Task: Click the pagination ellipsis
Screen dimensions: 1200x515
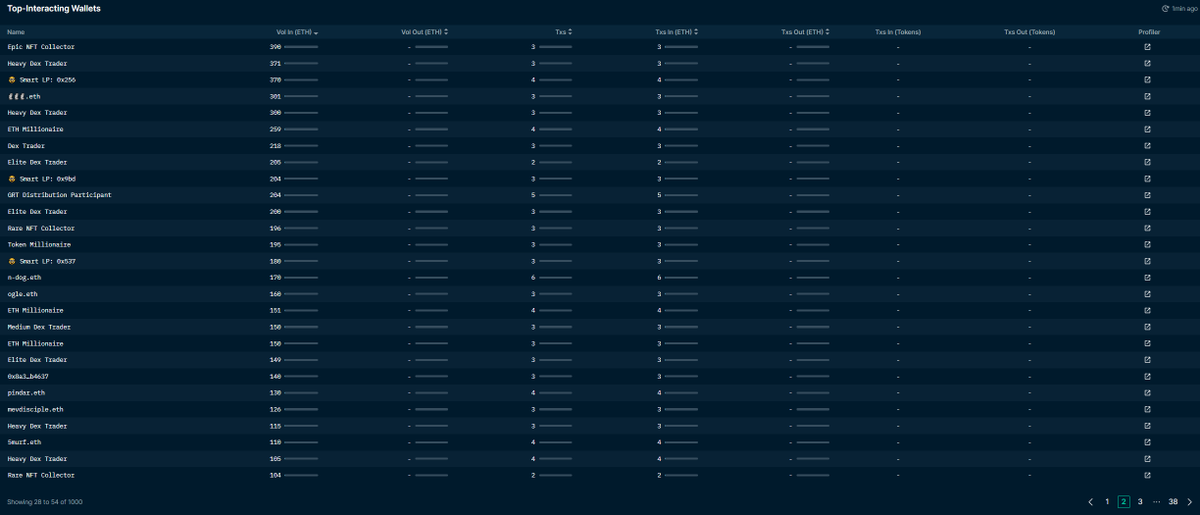Action: [x=1156, y=501]
